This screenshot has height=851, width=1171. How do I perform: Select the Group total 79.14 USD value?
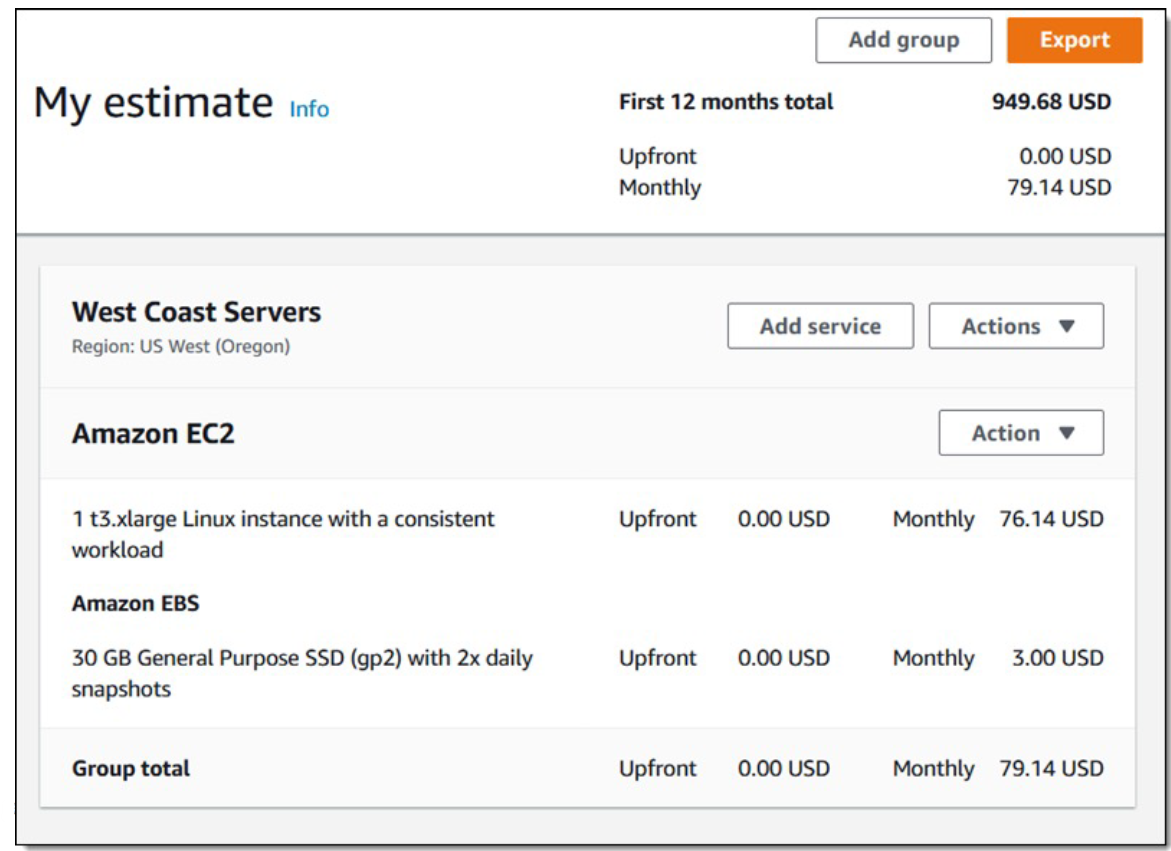click(1052, 768)
